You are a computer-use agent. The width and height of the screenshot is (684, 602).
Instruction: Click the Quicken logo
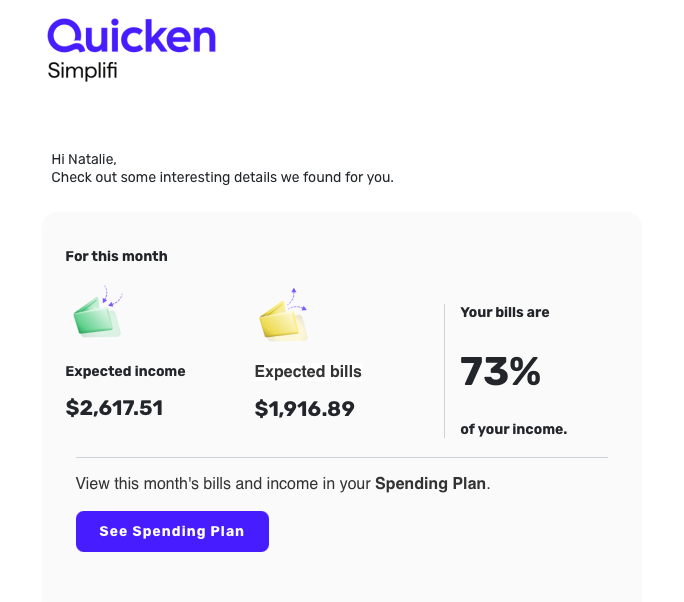(x=131, y=36)
